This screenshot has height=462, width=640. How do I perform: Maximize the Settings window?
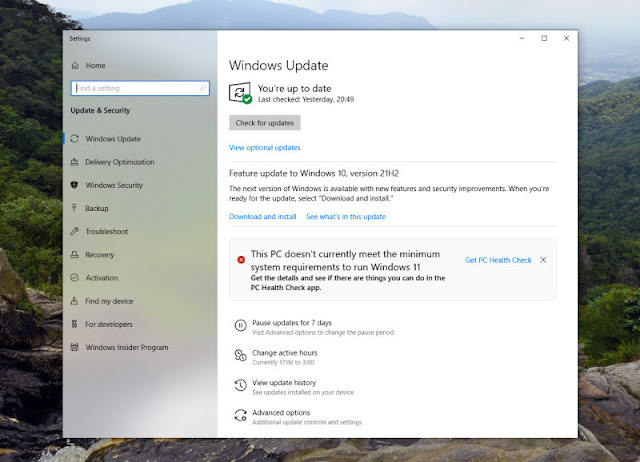(x=544, y=38)
